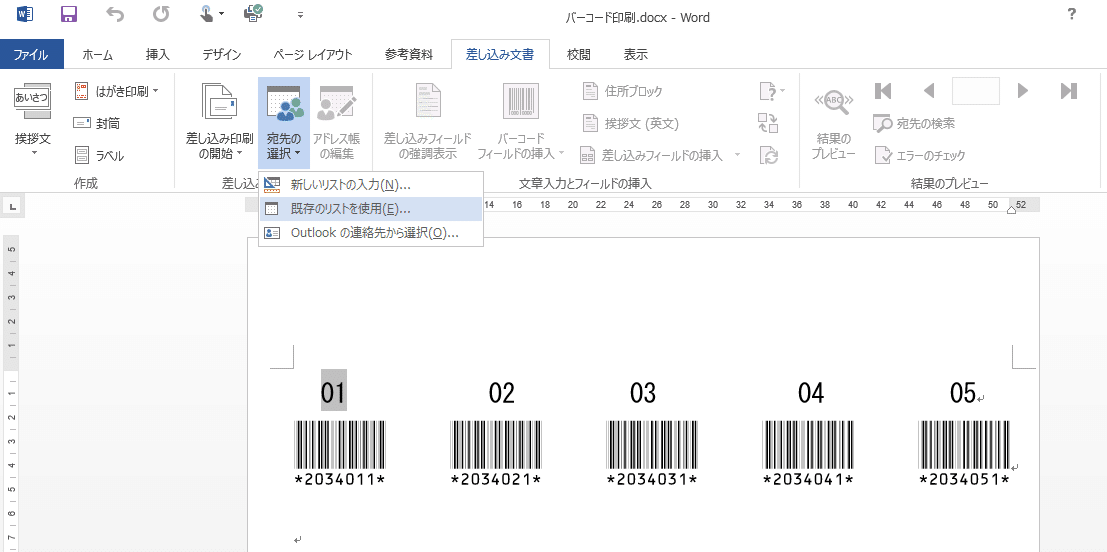Click バーコードフィールドの挿入 button

pos(521,121)
